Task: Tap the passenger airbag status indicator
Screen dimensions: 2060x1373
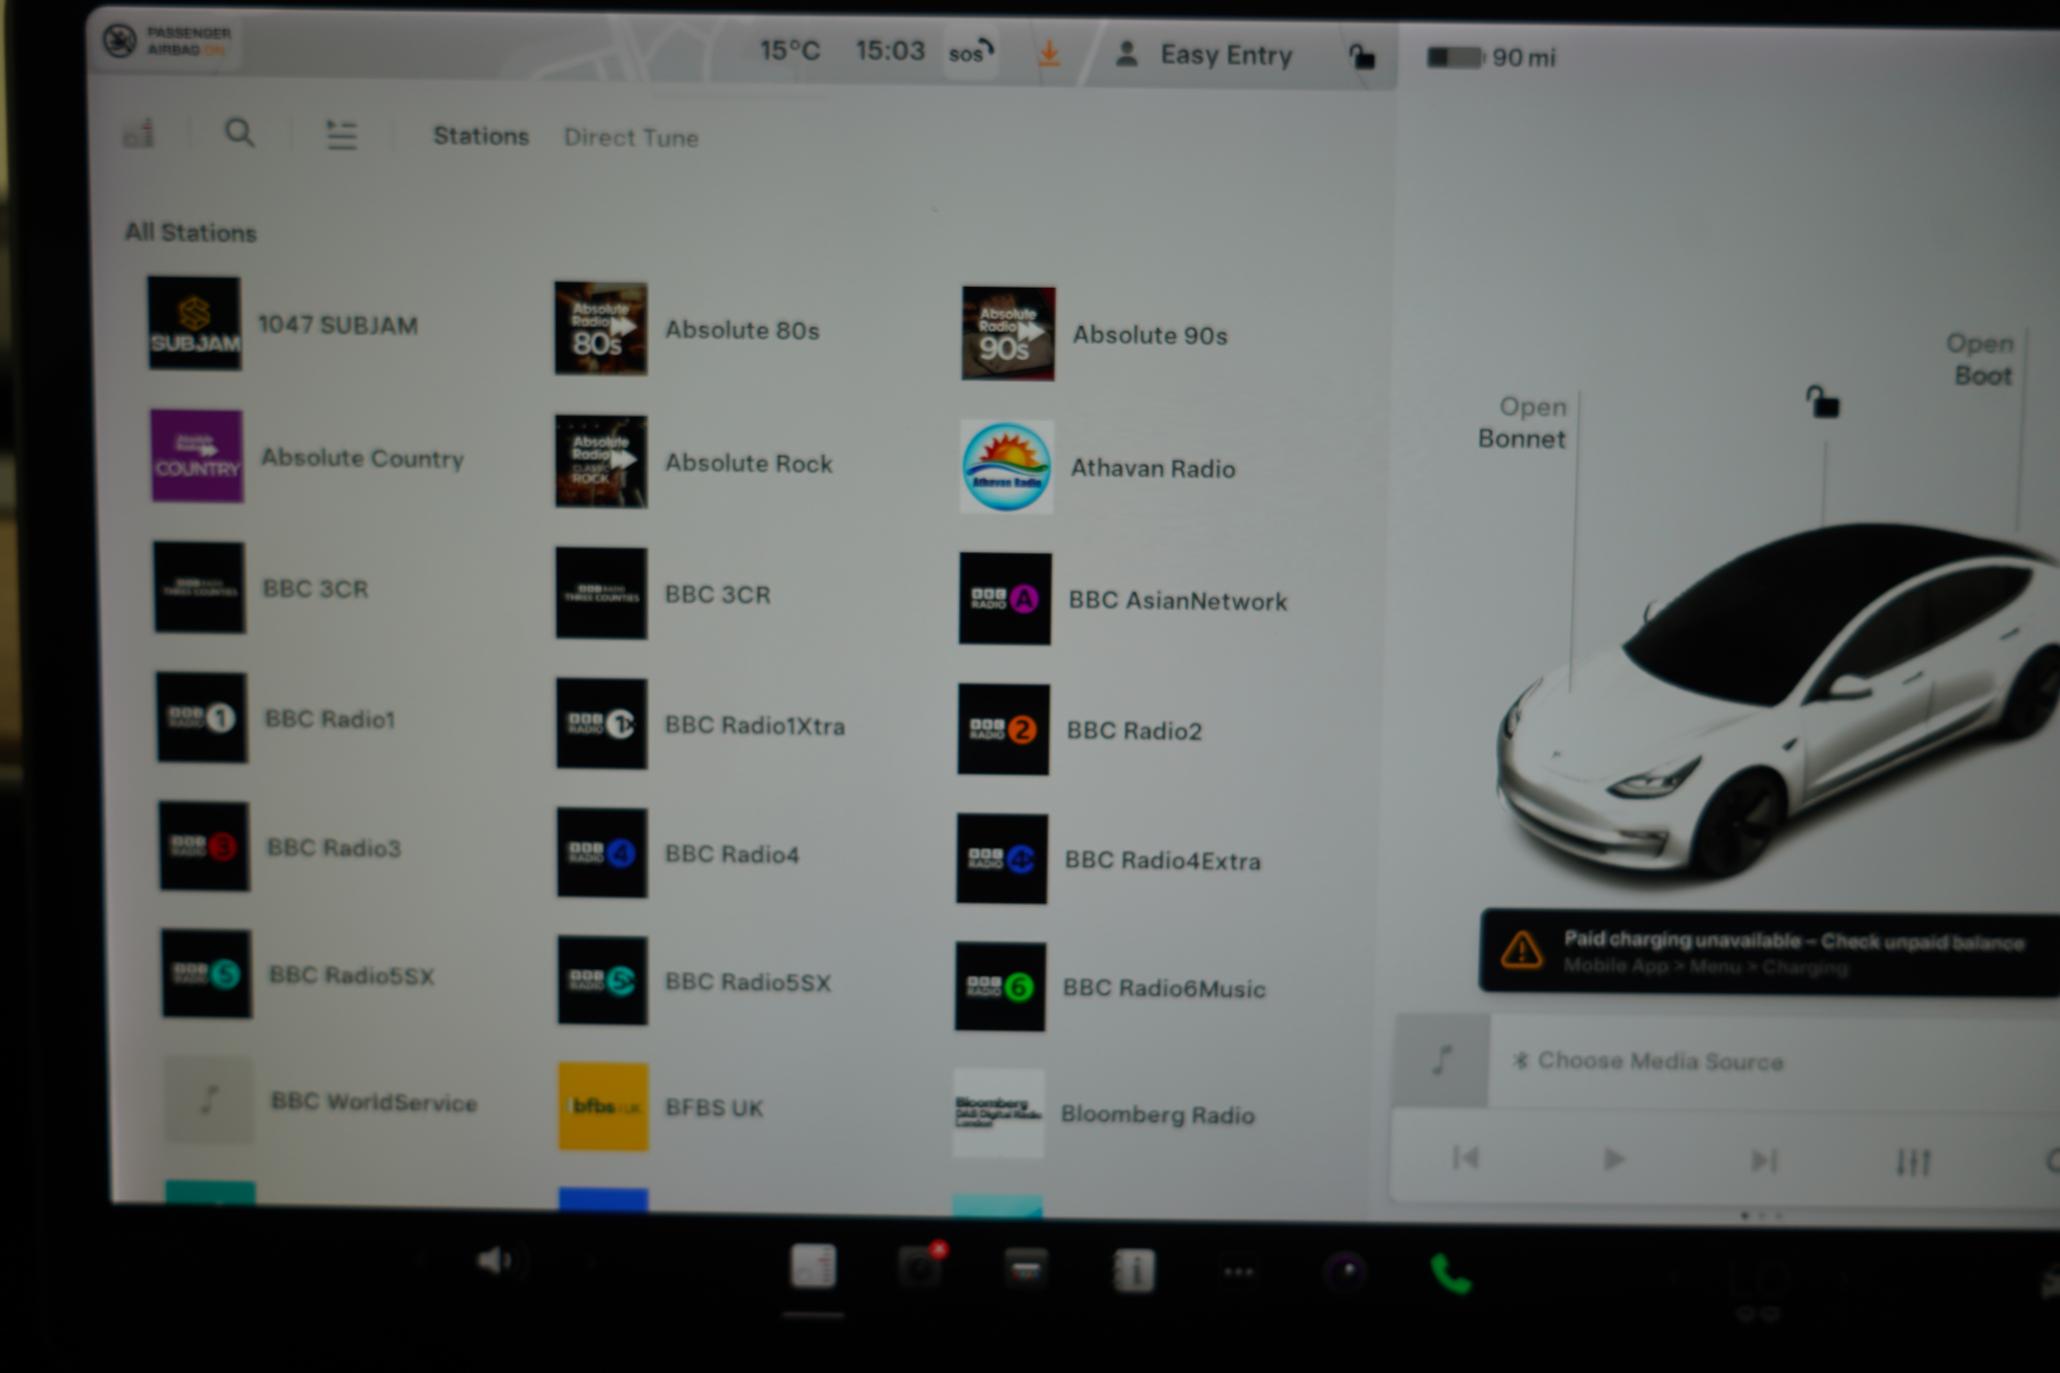Action: click(168, 41)
